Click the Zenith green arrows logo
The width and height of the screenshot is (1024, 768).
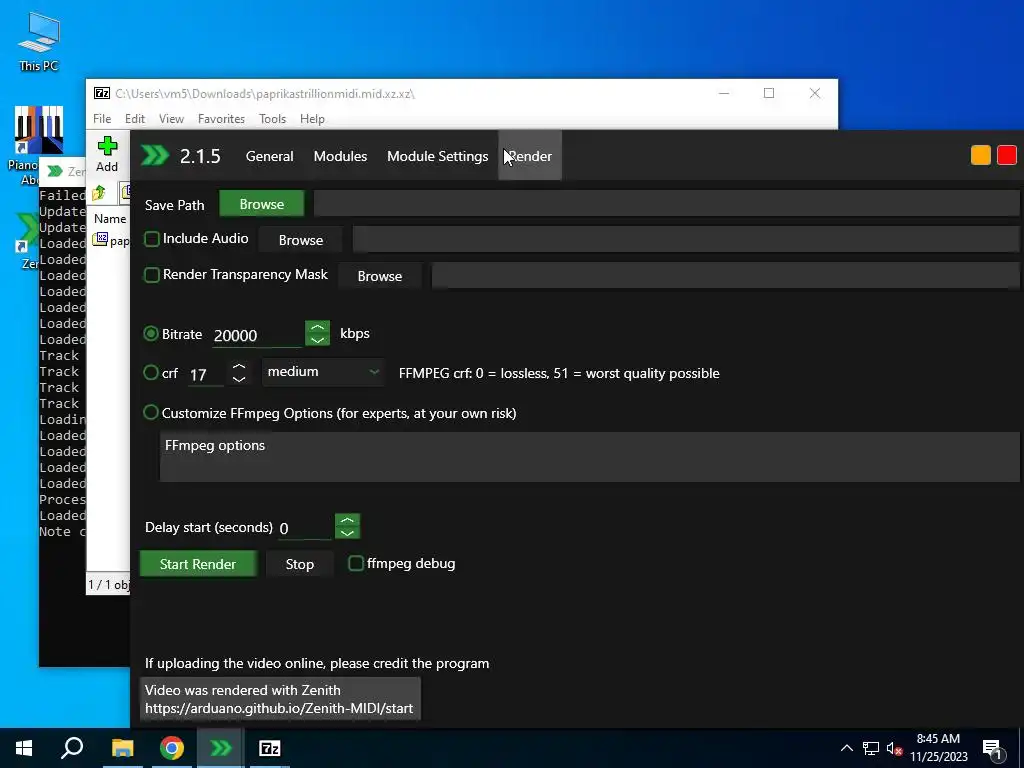155,155
